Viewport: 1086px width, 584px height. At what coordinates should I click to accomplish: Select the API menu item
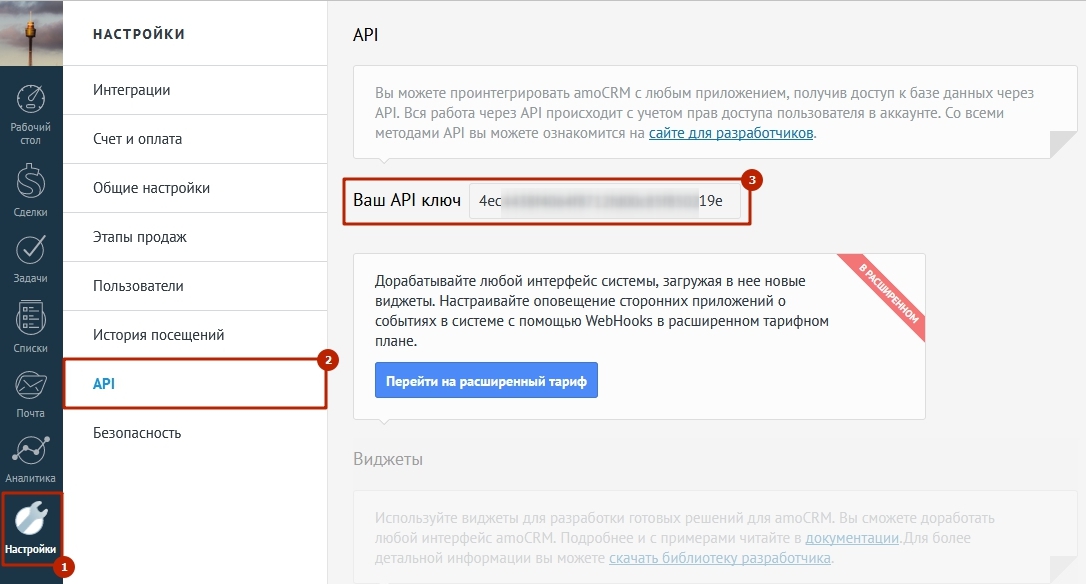click(x=105, y=384)
